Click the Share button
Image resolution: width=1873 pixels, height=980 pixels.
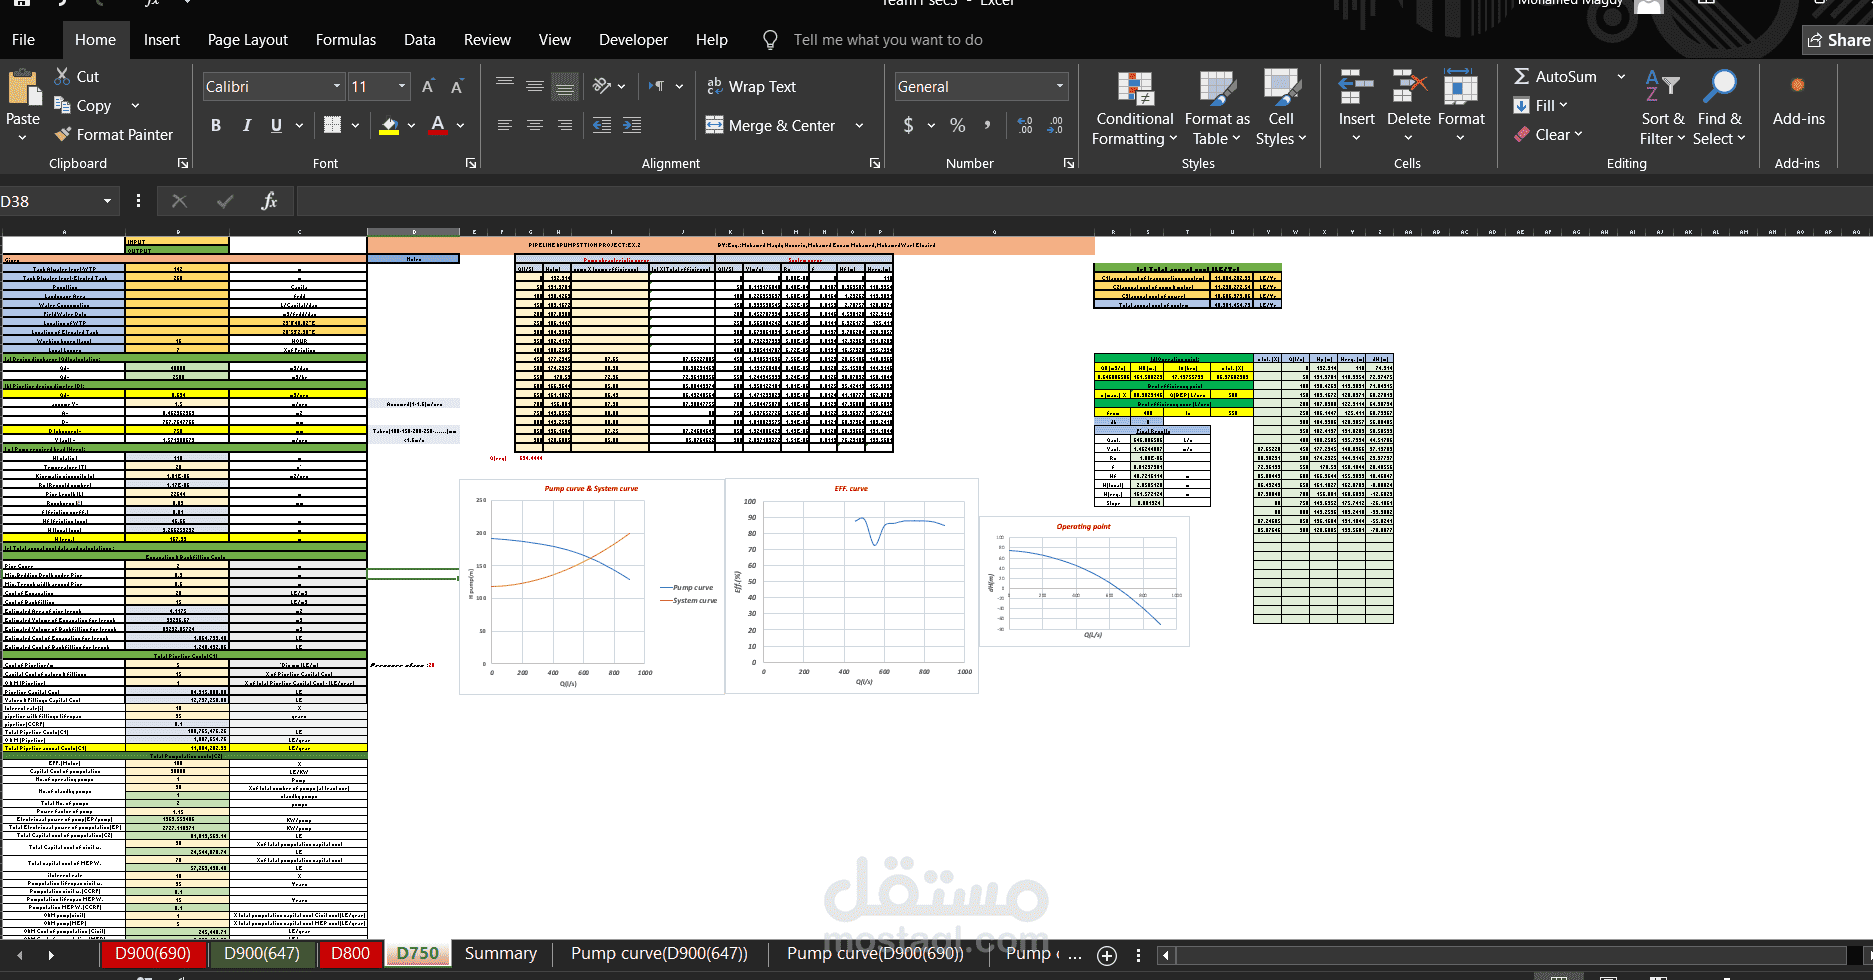point(1838,40)
